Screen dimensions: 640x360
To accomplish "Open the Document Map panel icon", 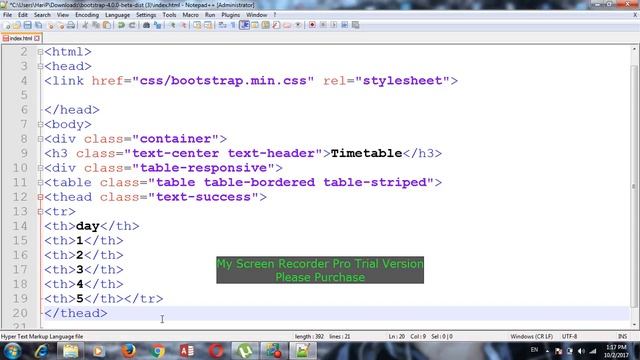I will pos(265,25).
